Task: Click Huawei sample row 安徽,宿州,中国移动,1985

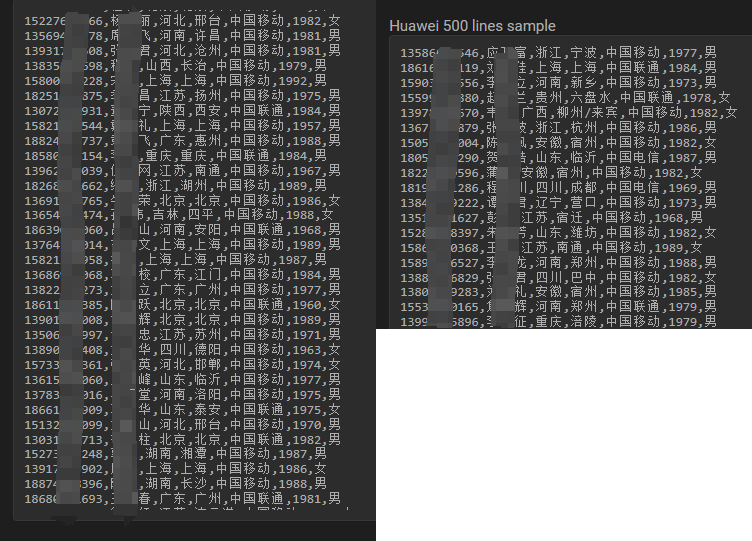Action: click(558, 292)
